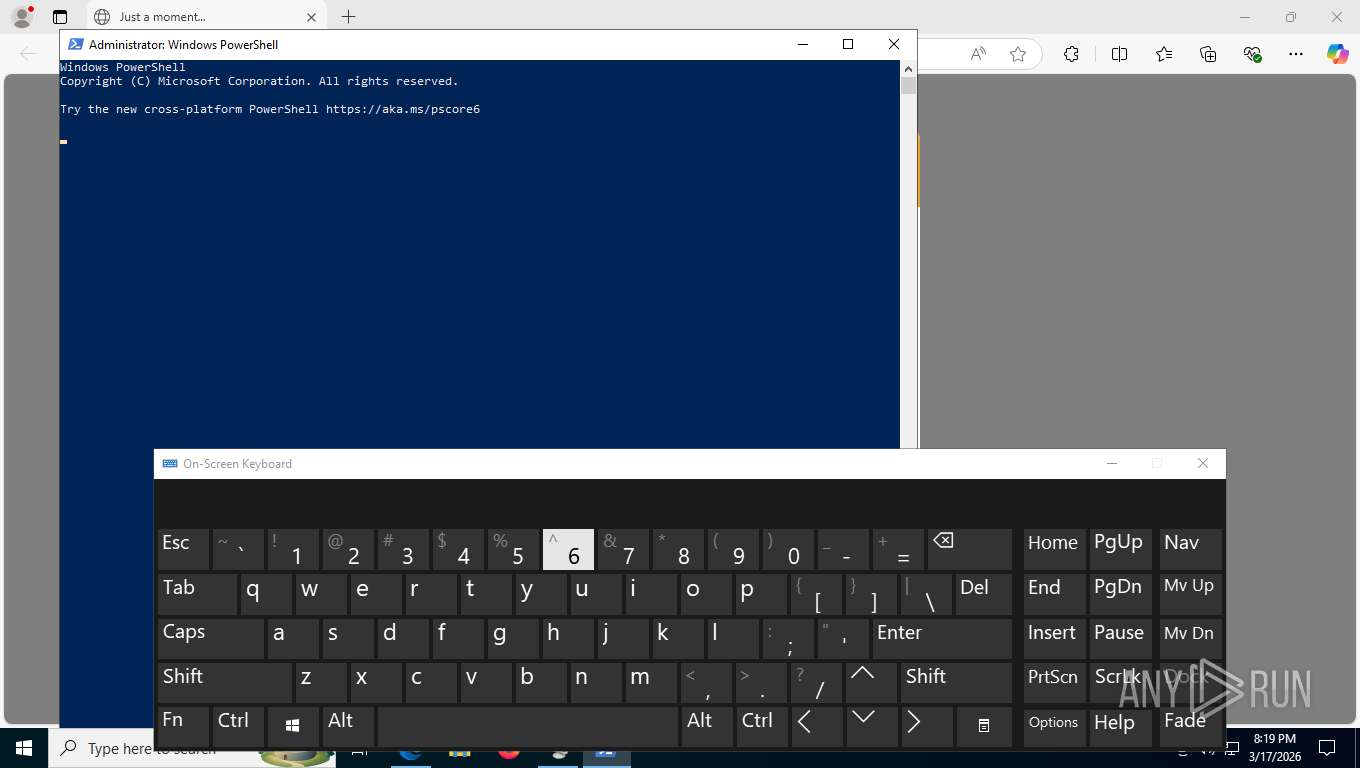This screenshot has height=768, width=1360.
Task: Open Windows notification center icon
Action: [x=1327, y=748]
